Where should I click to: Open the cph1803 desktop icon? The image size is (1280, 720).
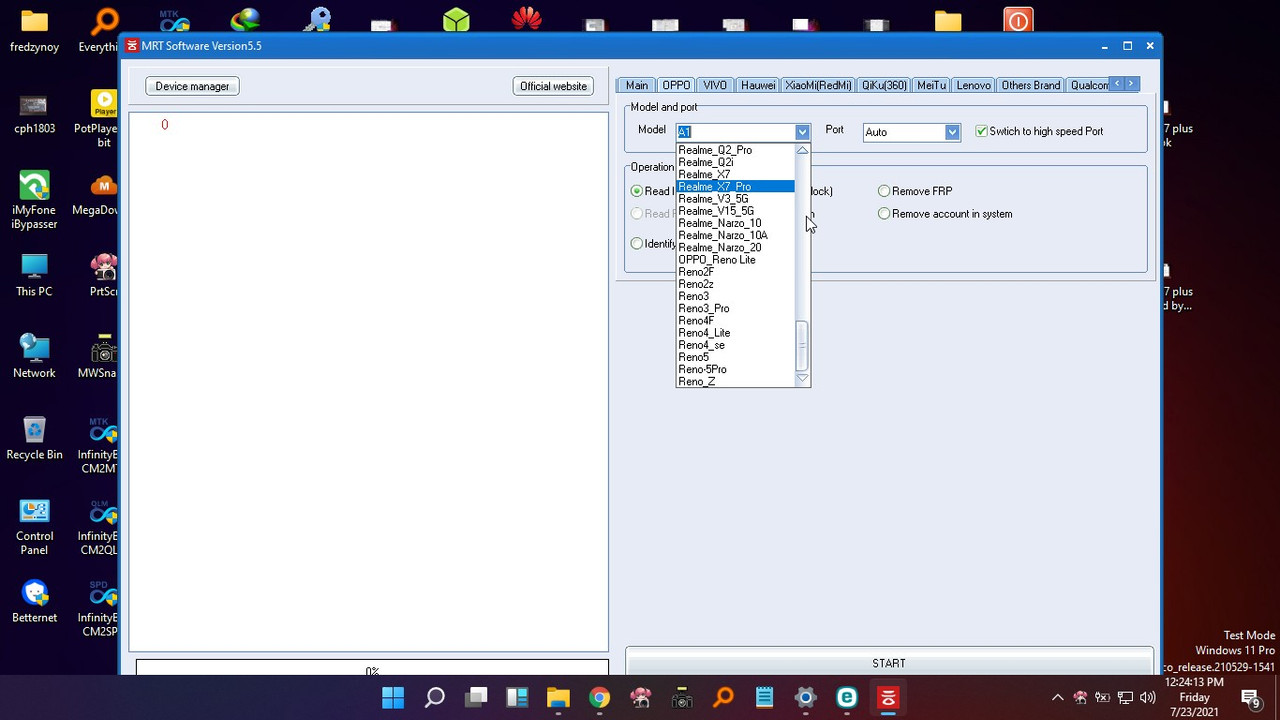(34, 113)
